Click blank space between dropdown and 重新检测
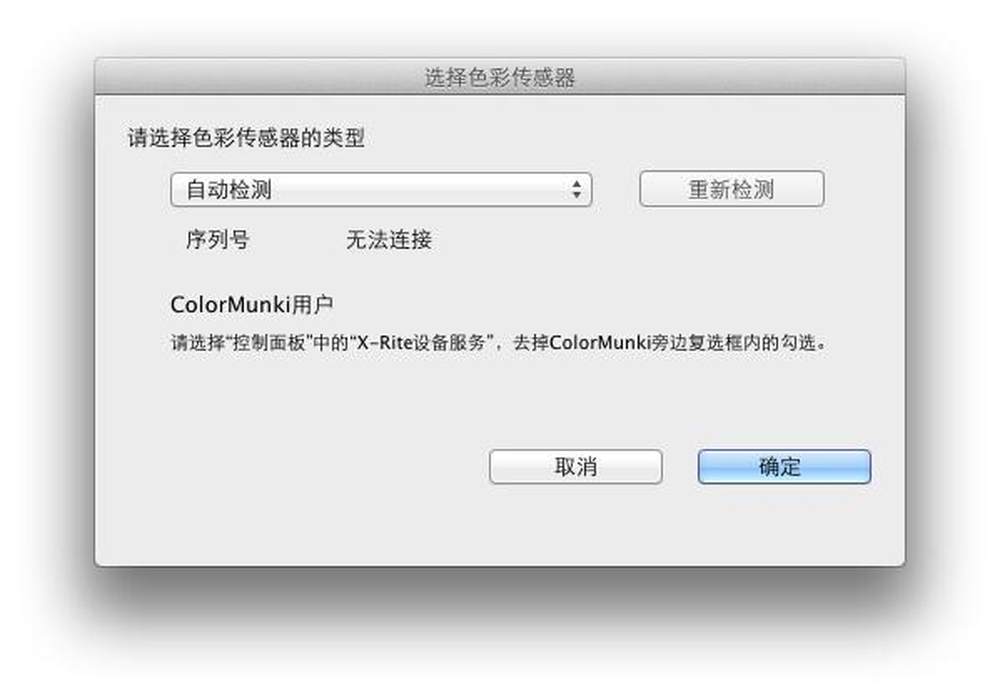The width and height of the screenshot is (1000, 698). pos(615,189)
